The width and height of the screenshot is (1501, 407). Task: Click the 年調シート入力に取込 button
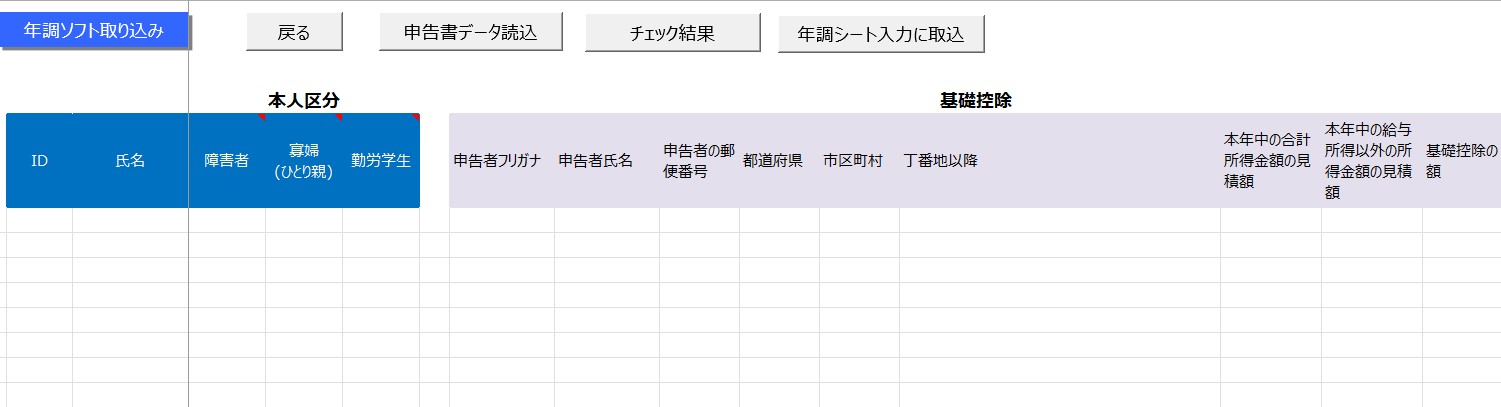[x=881, y=34]
